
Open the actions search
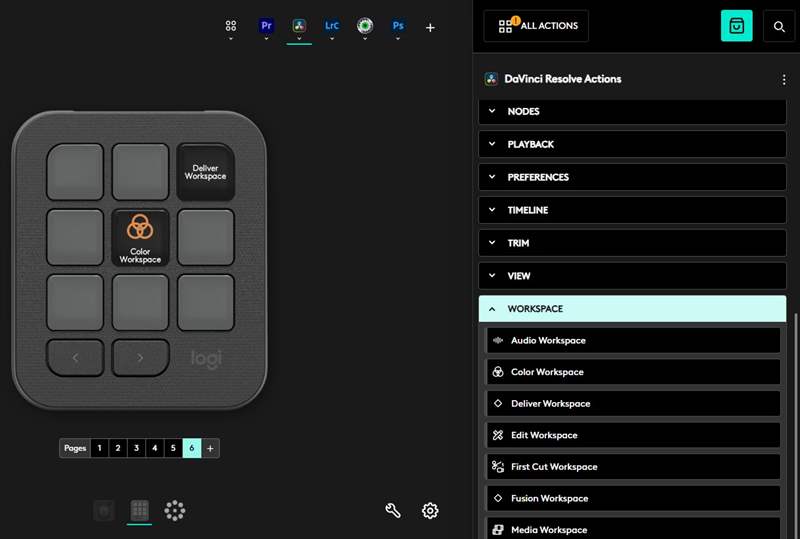[779, 26]
